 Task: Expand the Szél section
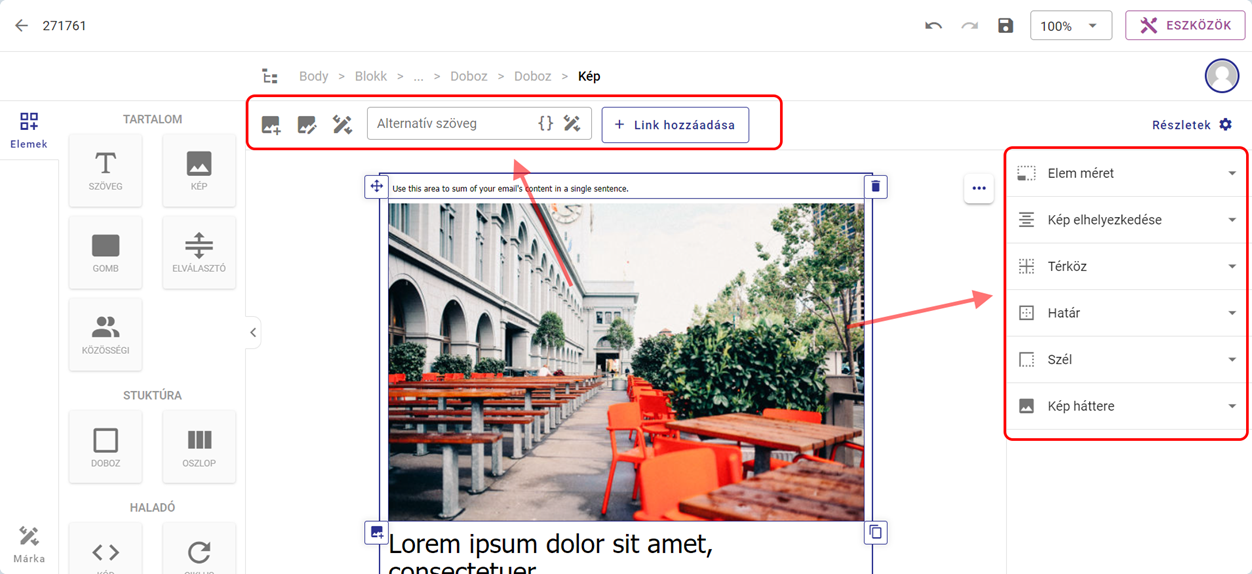[1126, 360]
